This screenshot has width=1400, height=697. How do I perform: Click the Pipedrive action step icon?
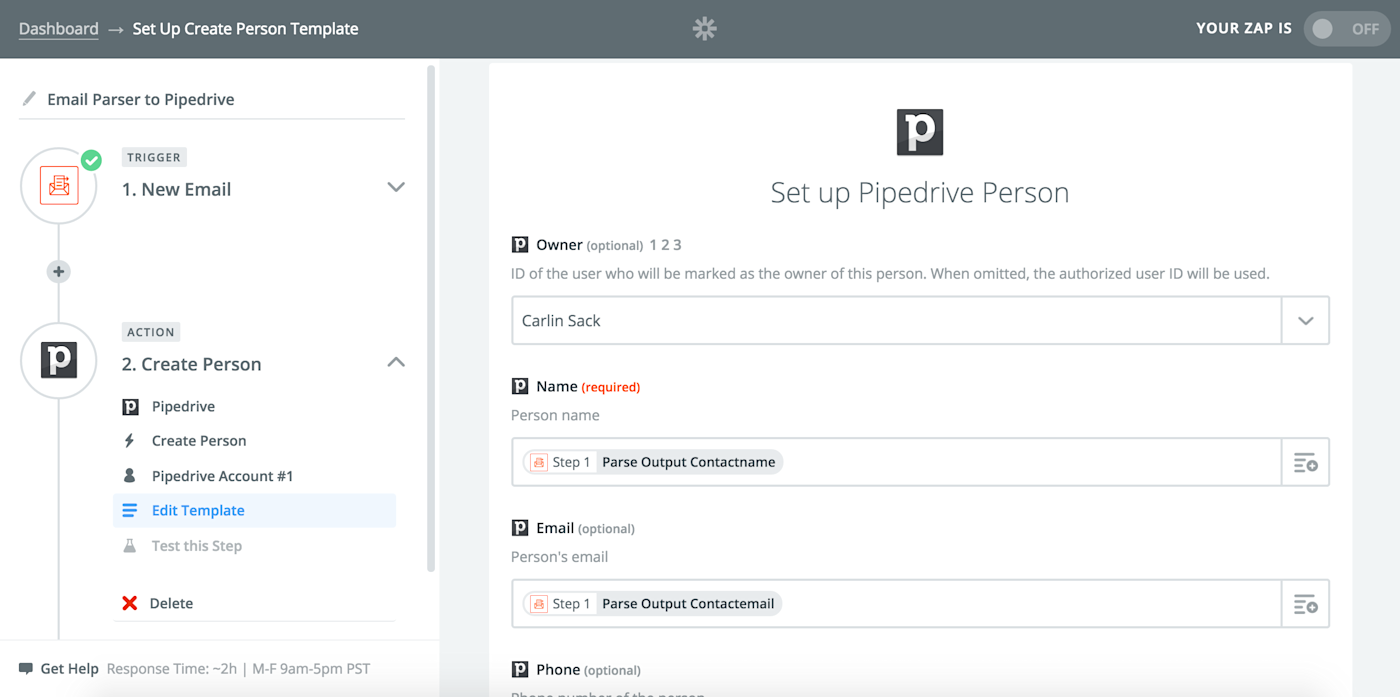point(59,361)
